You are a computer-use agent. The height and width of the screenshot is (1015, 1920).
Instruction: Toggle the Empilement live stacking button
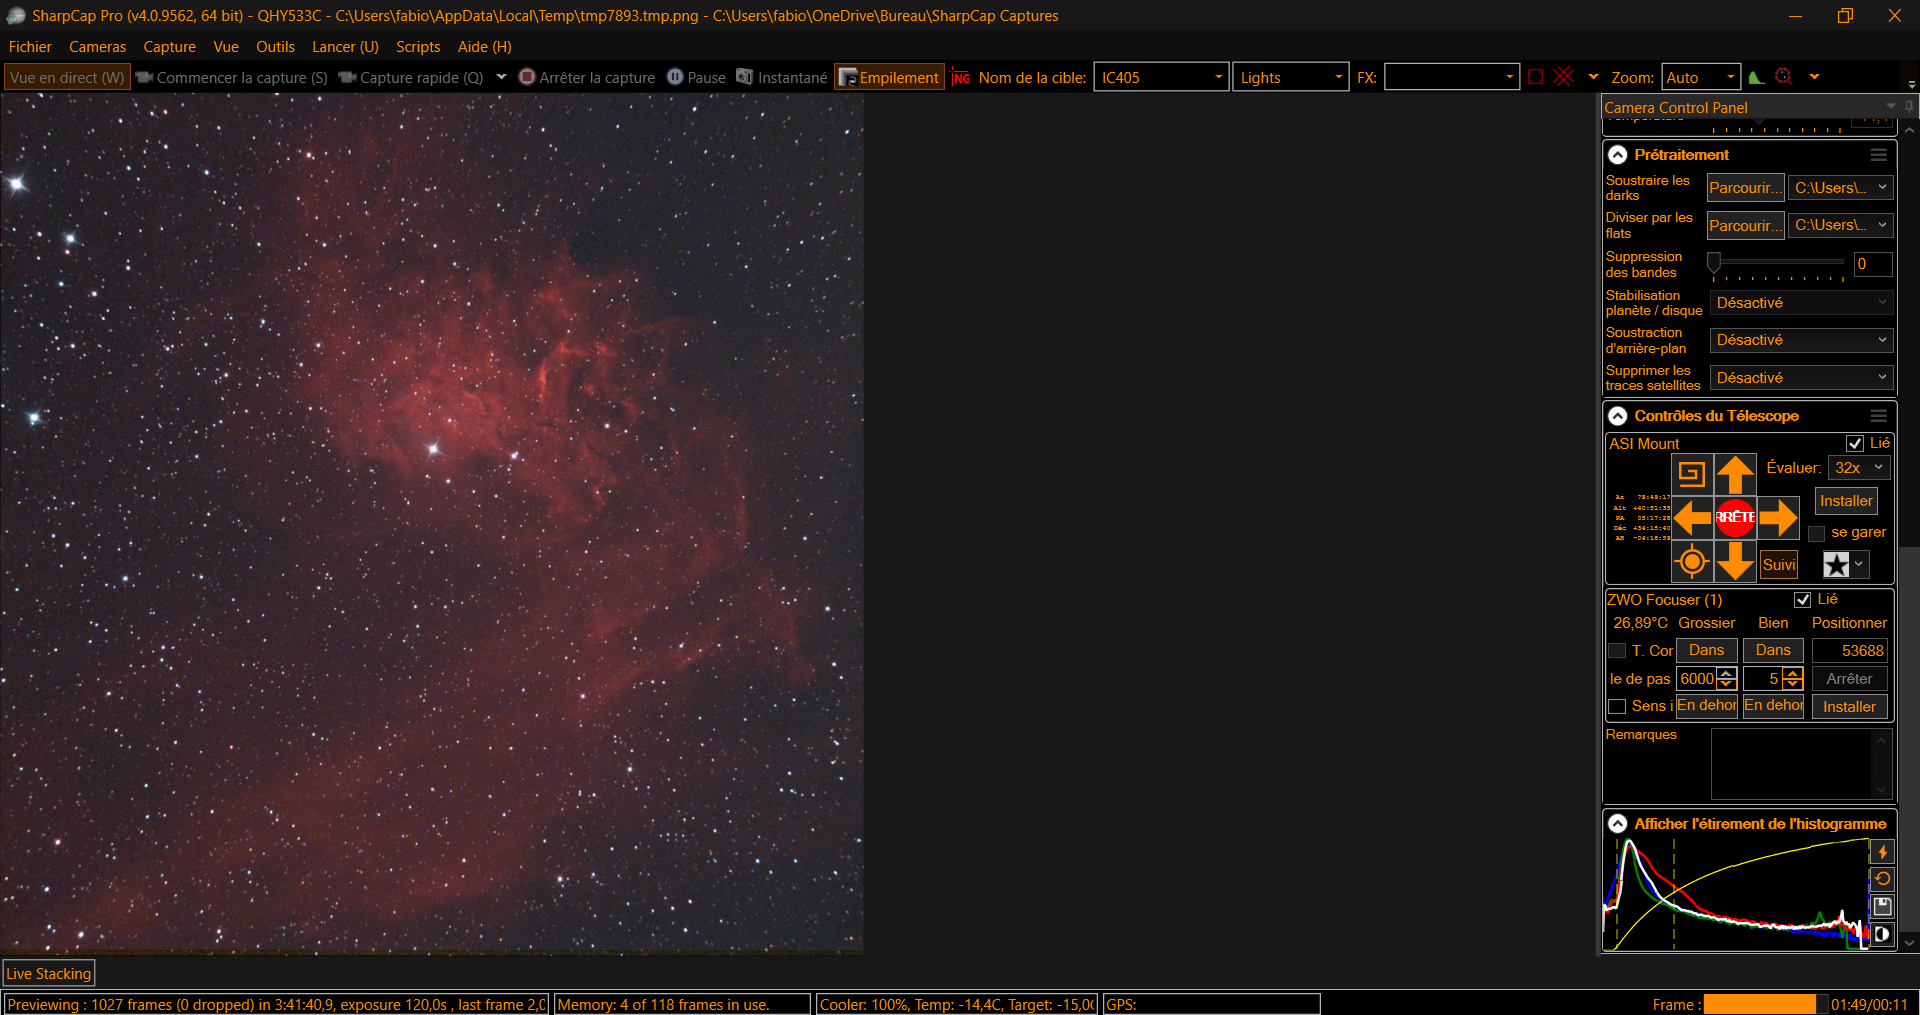click(x=889, y=77)
